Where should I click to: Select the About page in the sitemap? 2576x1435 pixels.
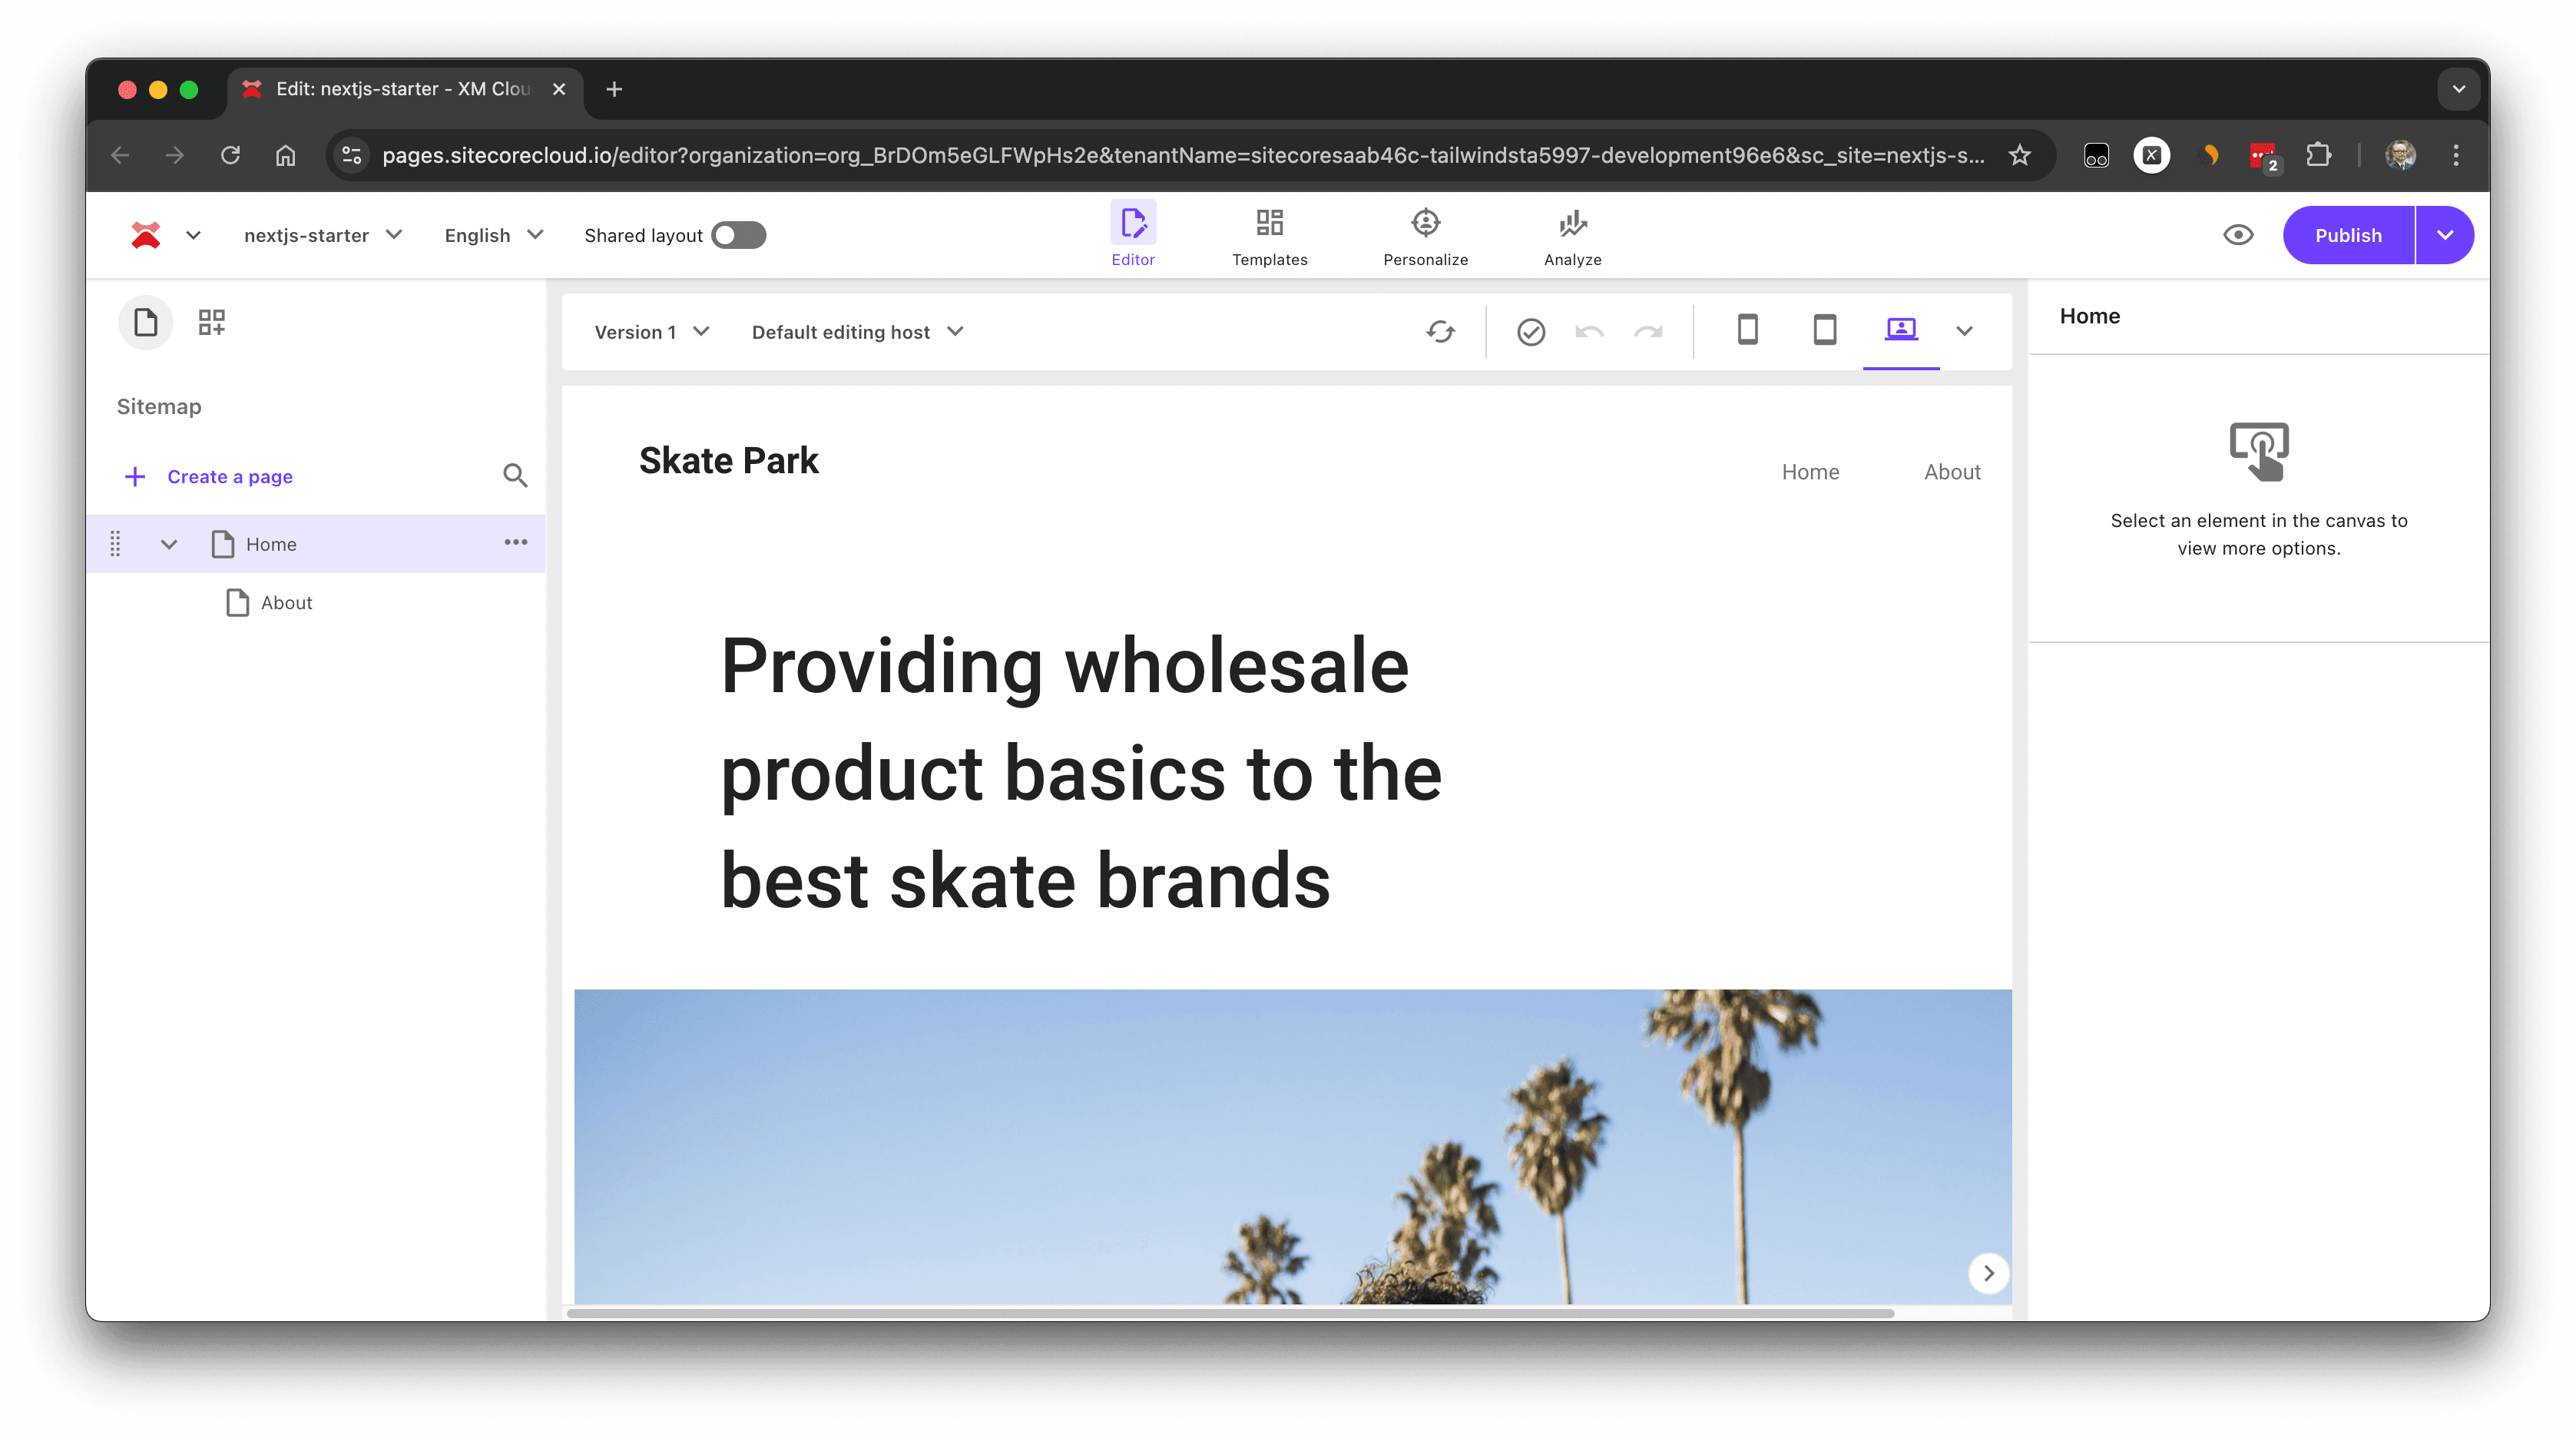click(x=286, y=603)
